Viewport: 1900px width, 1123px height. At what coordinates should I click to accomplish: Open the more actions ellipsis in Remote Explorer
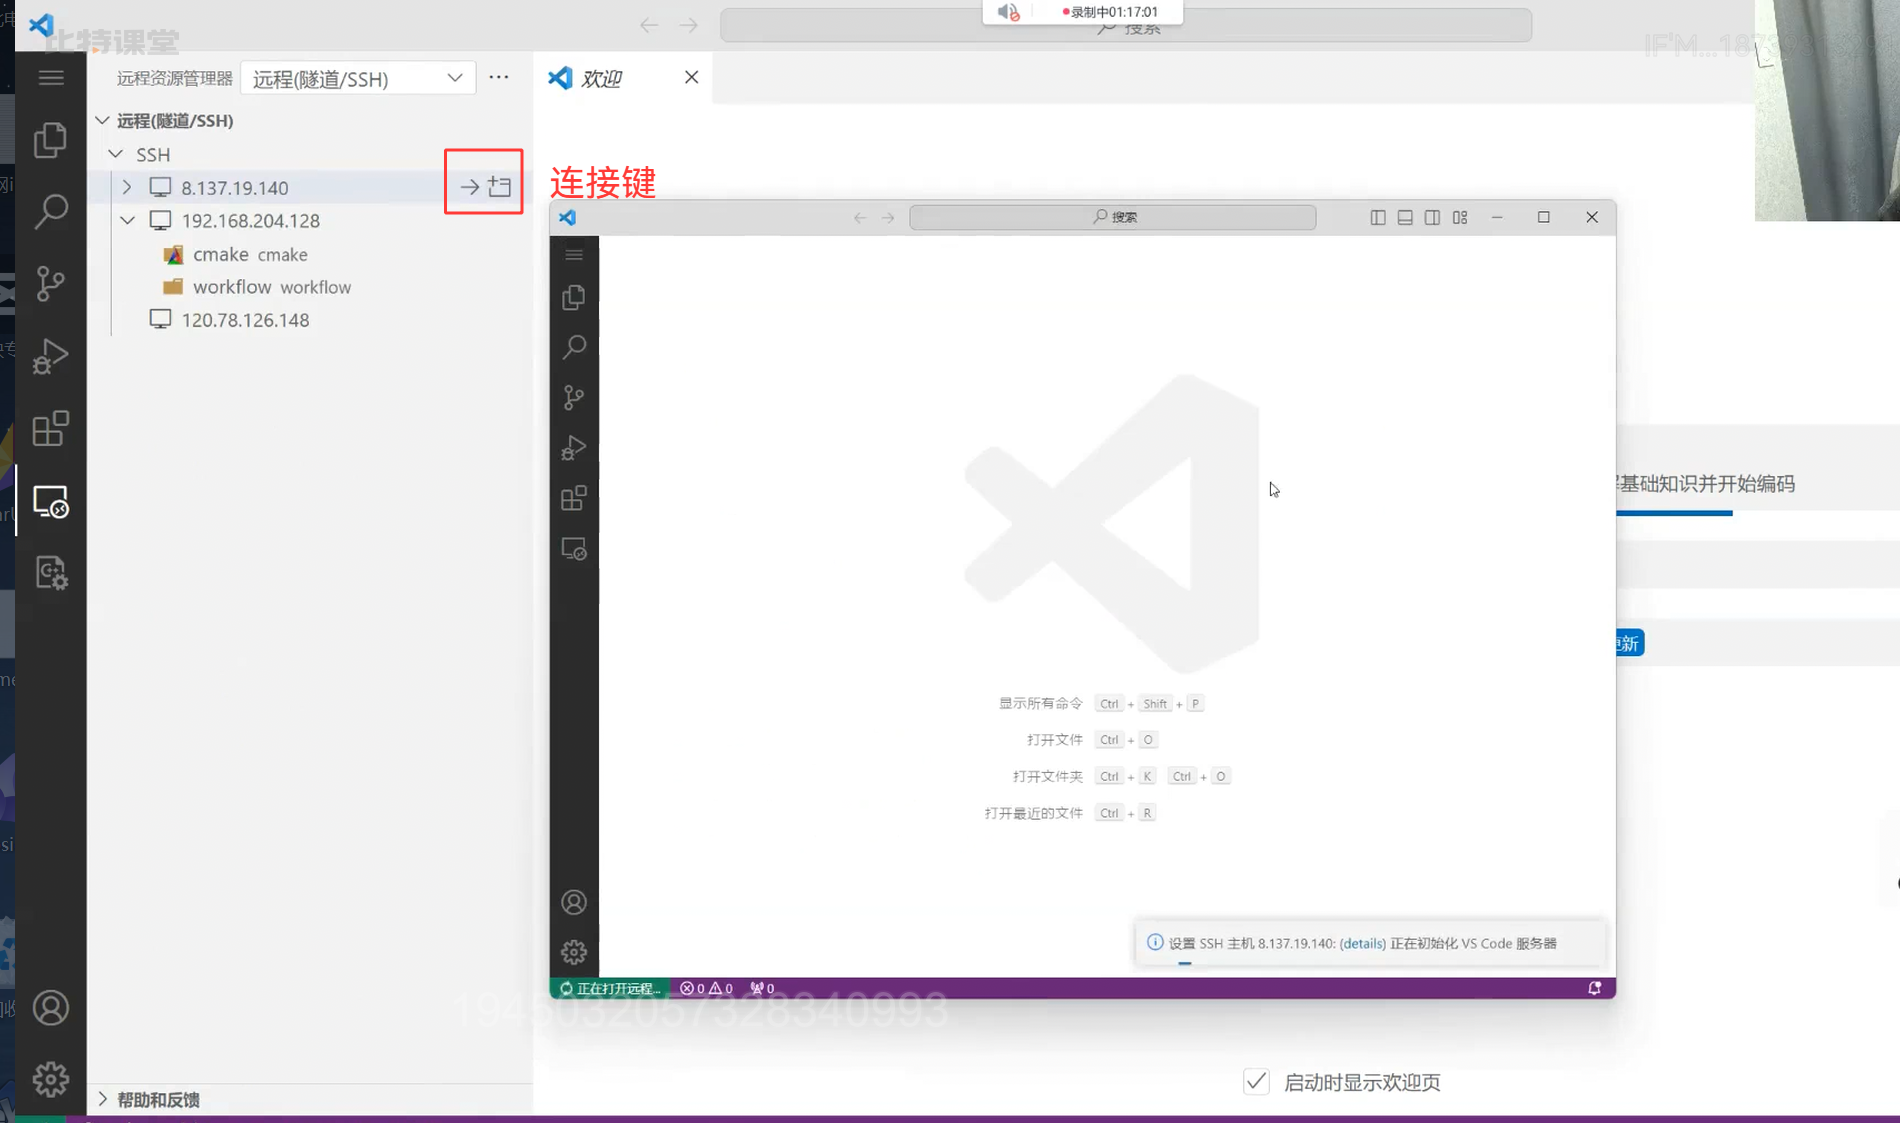point(499,77)
